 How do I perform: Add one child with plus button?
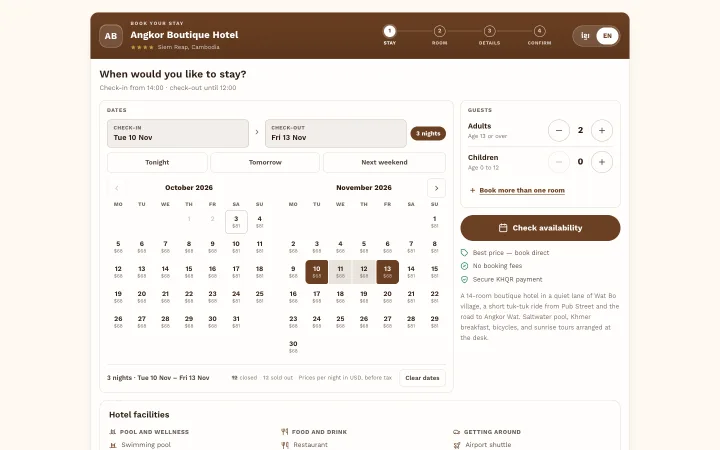pos(602,162)
